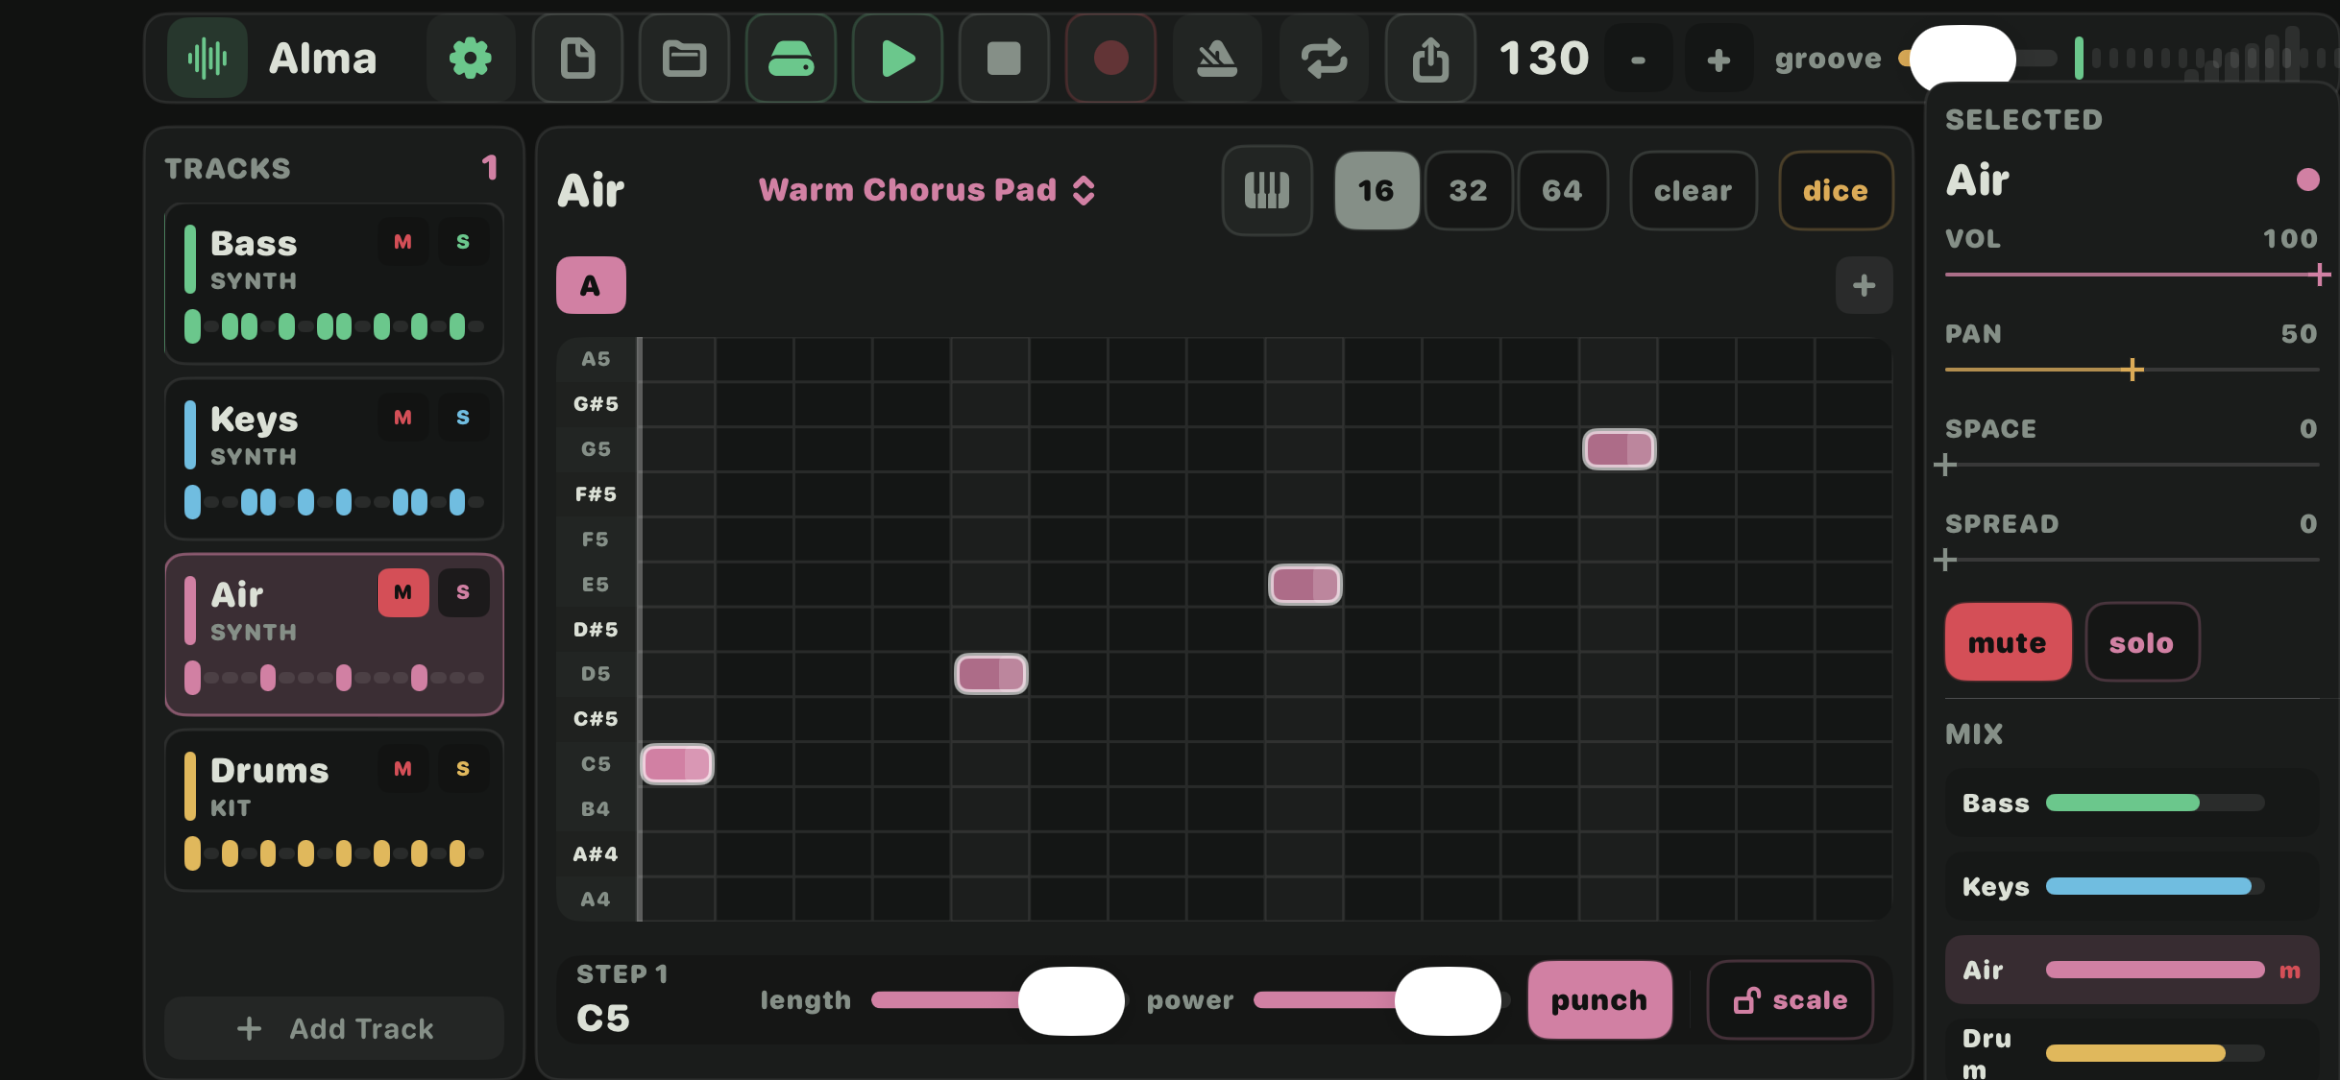Switch to 32-step grid mode
Image resolution: width=2340 pixels, height=1080 pixels.
pos(1468,190)
